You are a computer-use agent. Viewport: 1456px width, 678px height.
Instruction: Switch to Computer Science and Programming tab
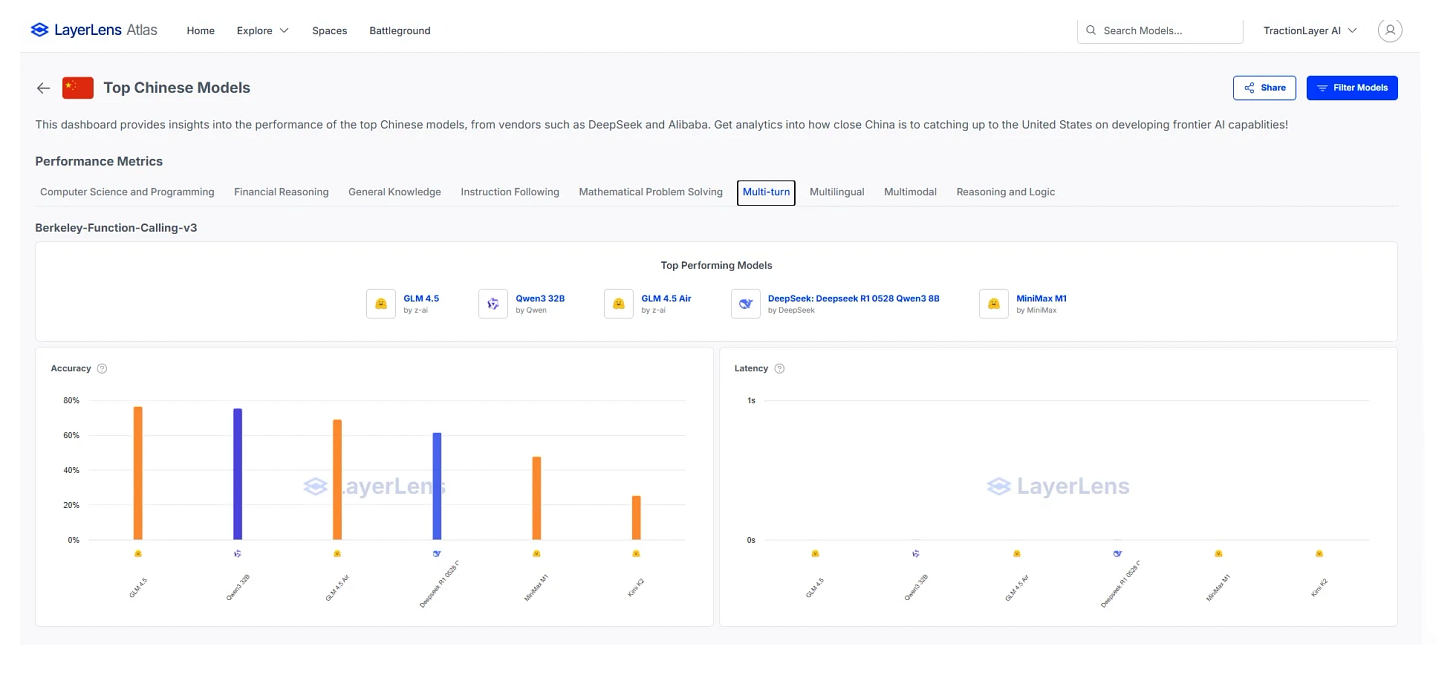127,192
